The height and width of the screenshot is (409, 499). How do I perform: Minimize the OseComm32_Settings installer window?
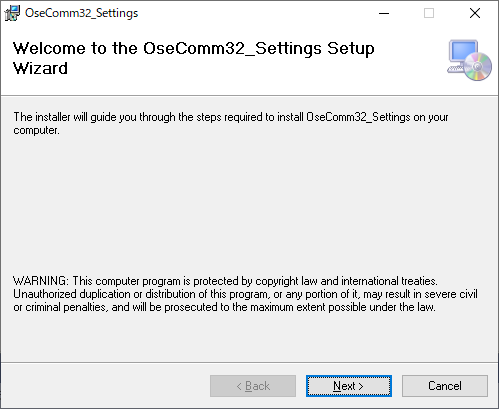(384, 13)
